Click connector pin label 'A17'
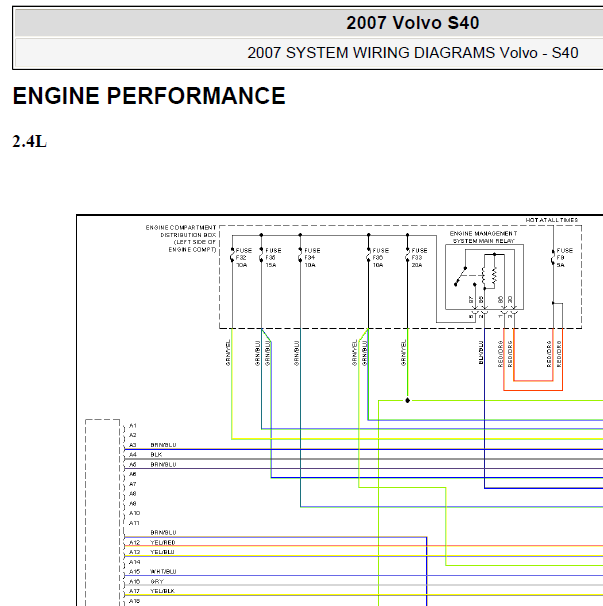Viewport: 603px width, 606px height. coord(134,591)
